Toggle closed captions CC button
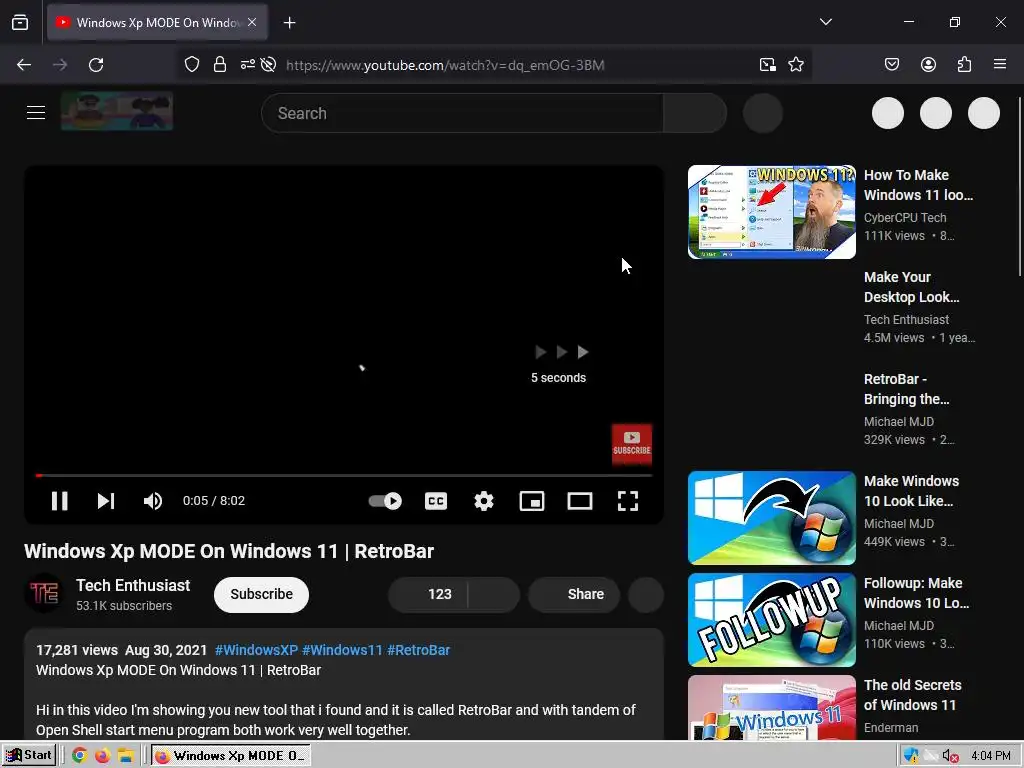1024x768 pixels. click(x=436, y=501)
